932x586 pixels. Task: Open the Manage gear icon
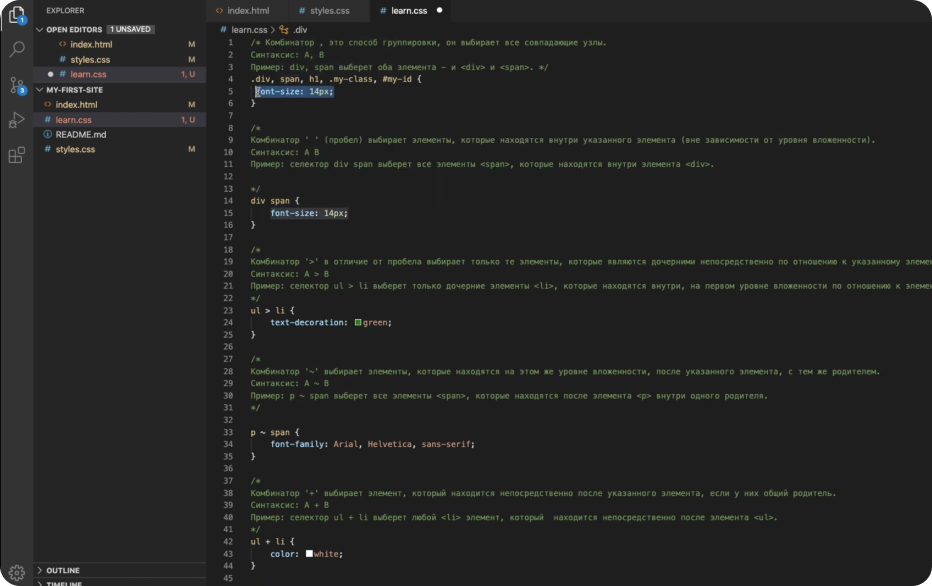pos(17,572)
